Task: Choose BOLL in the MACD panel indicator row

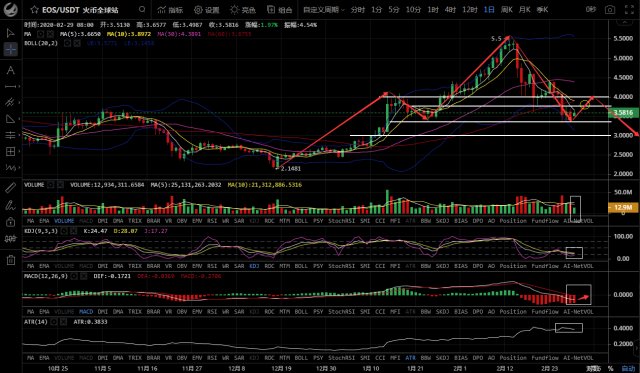Action: (x=301, y=311)
